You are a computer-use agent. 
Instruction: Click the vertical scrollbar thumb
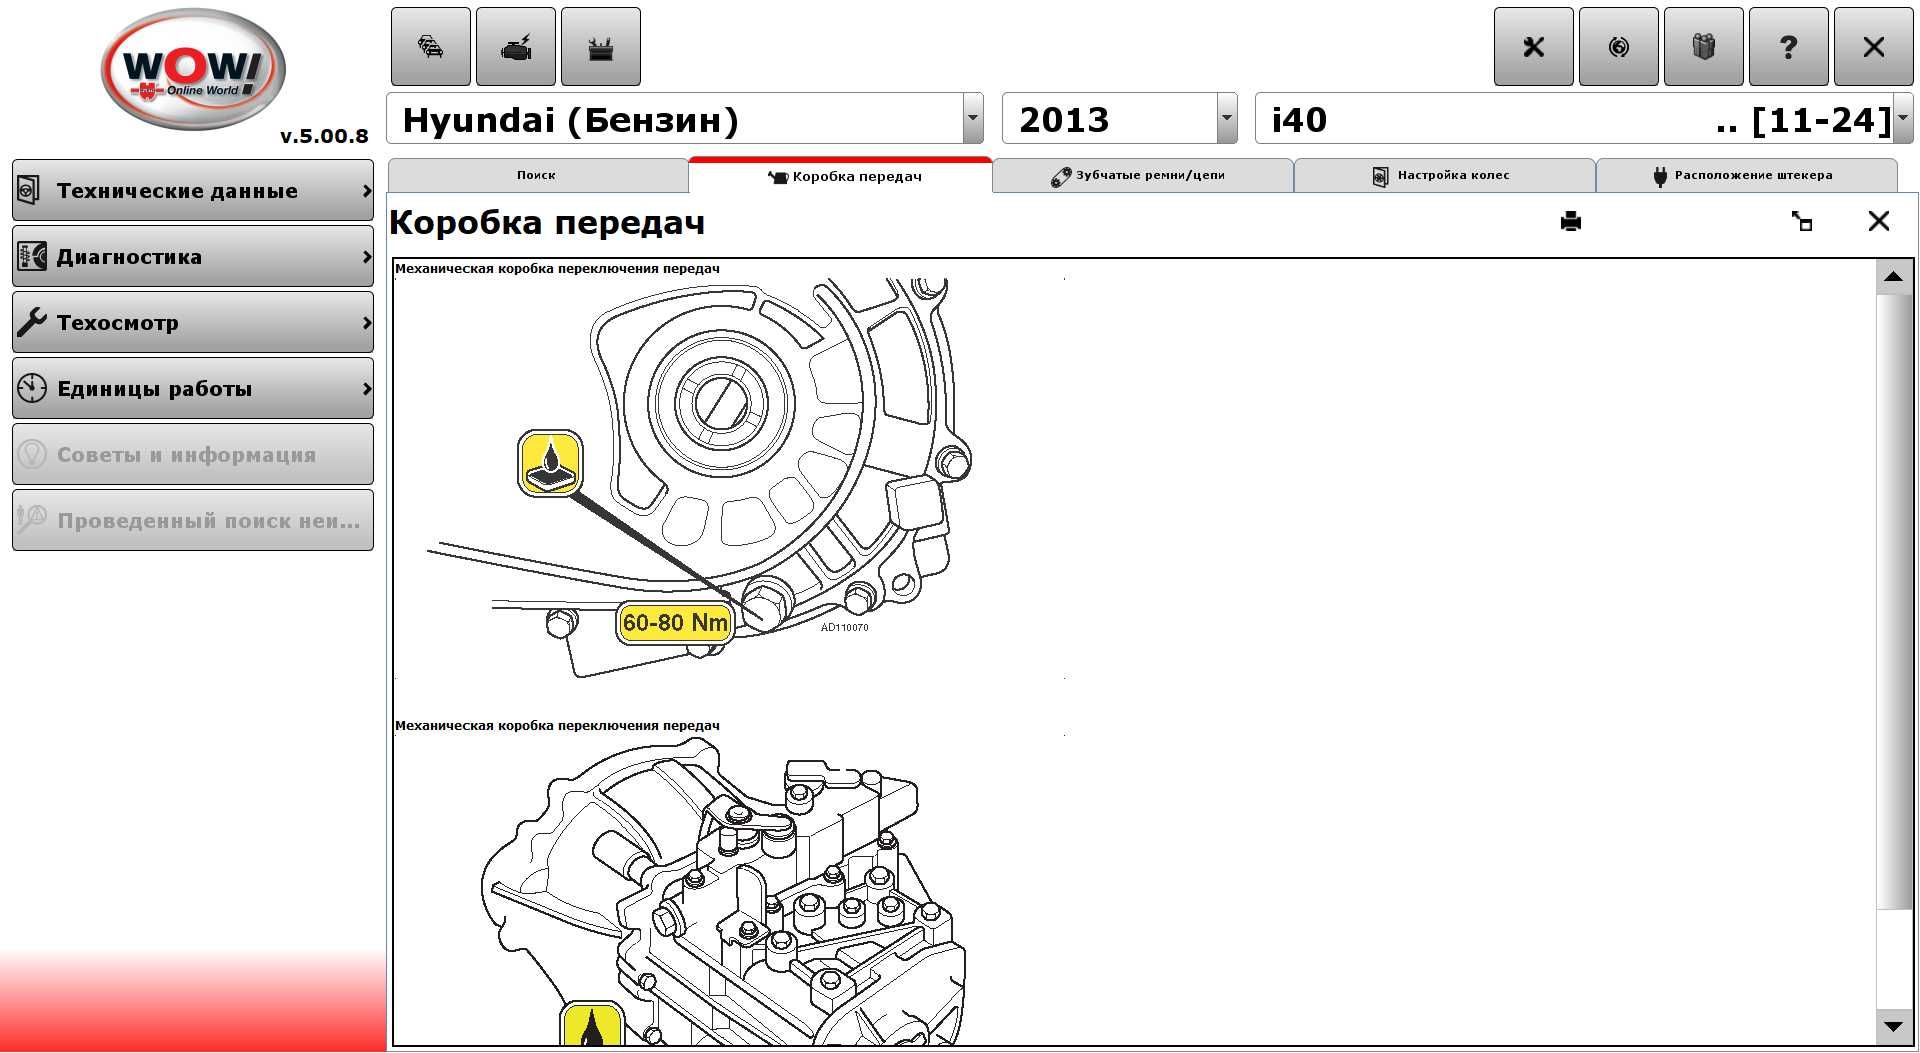[1893, 602]
